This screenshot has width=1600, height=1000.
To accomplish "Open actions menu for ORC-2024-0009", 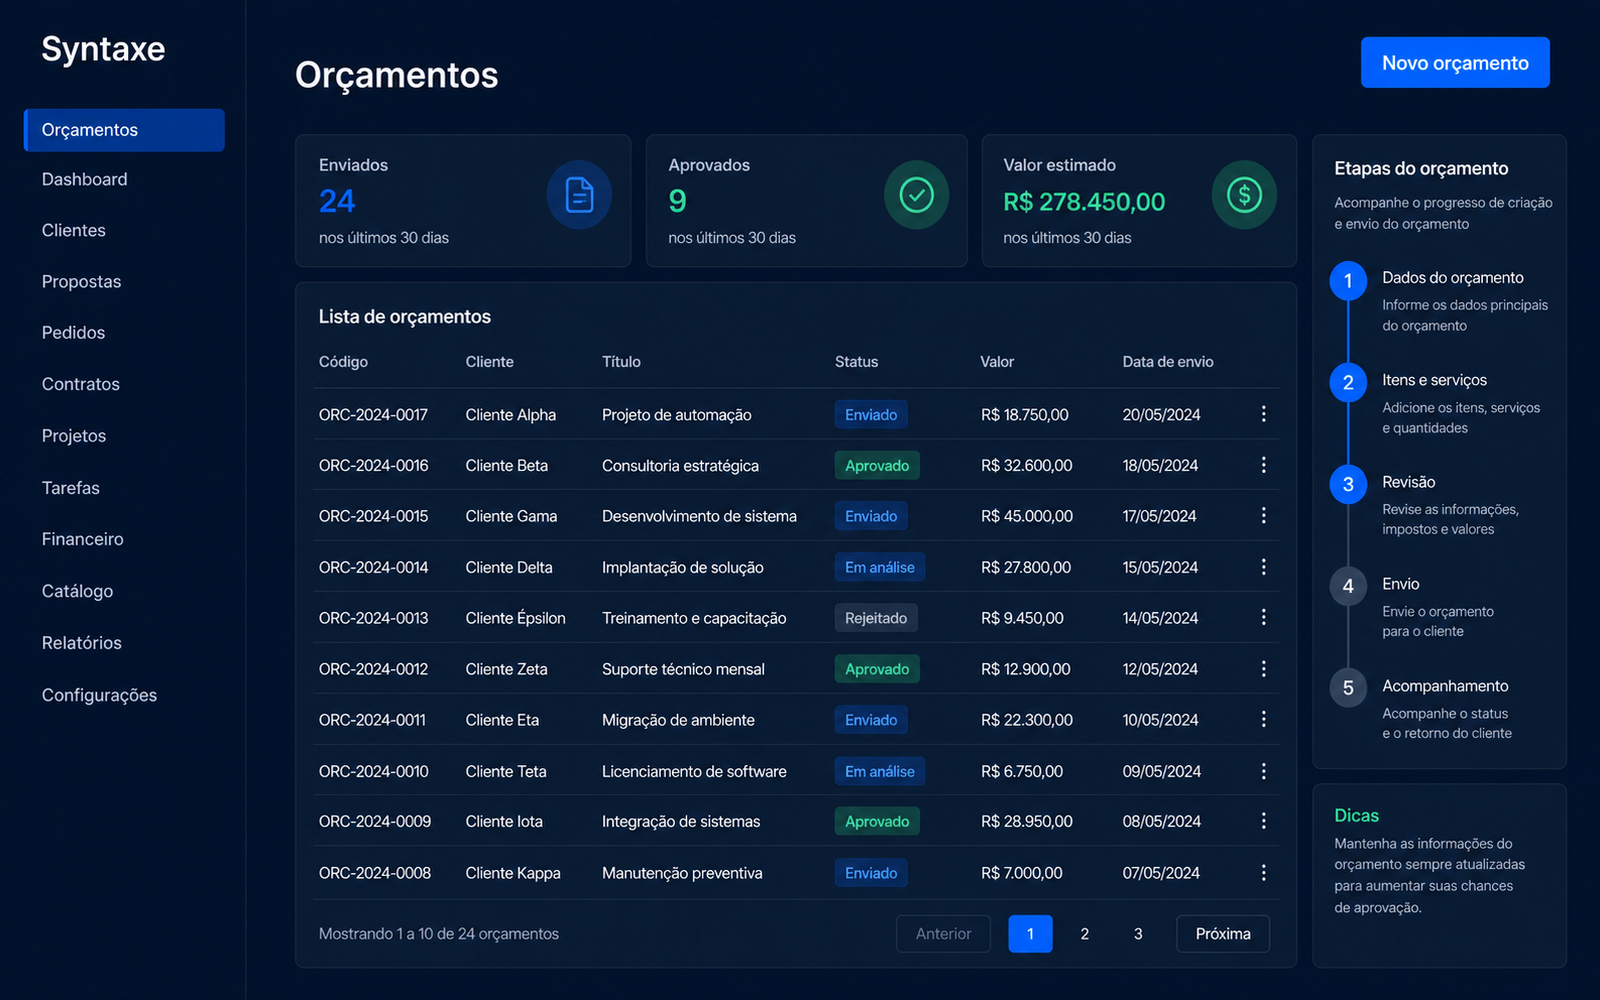I will coord(1264,821).
